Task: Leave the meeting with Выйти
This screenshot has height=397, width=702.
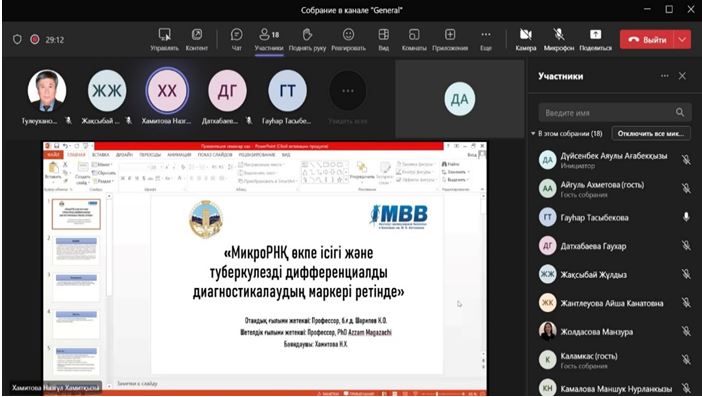Action: [647, 40]
